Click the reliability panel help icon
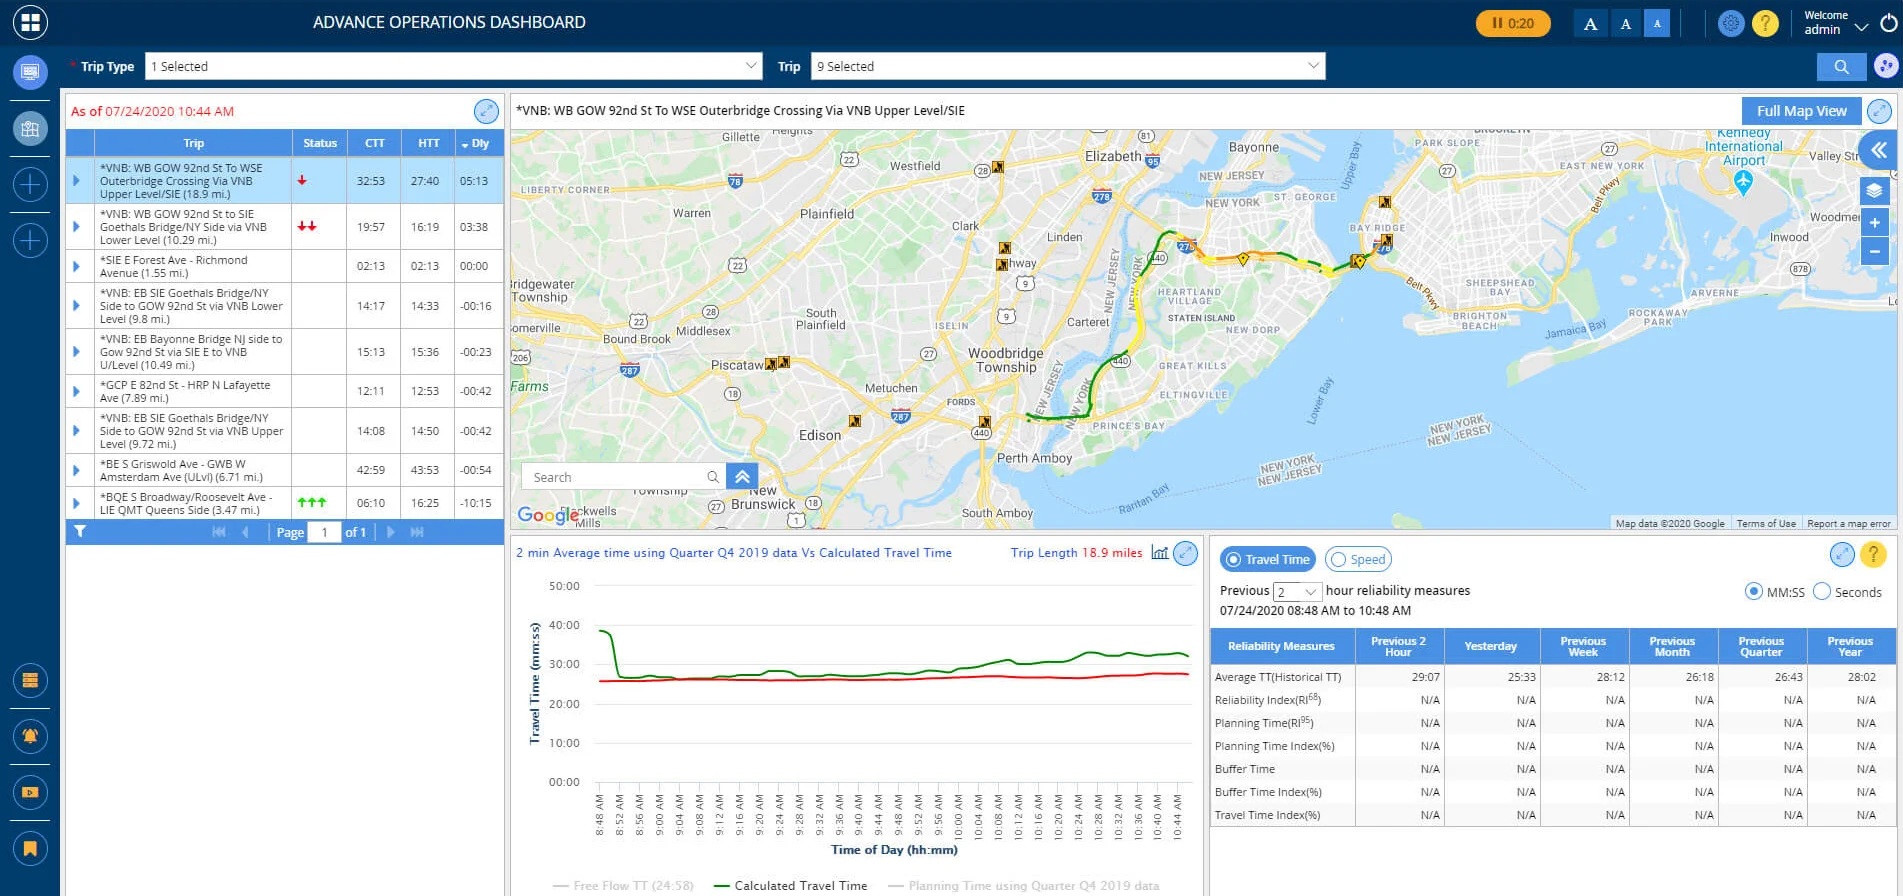Viewport: 1903px width, 896px height. click(1873, 554)
